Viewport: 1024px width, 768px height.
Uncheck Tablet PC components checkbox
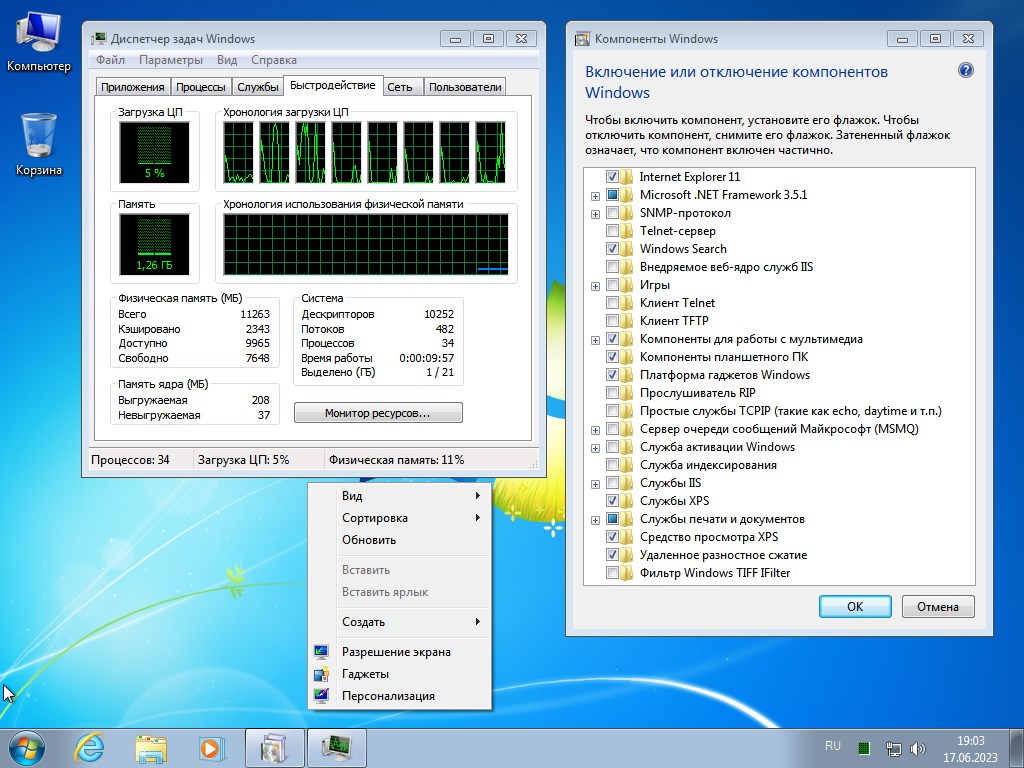point(612,357)
